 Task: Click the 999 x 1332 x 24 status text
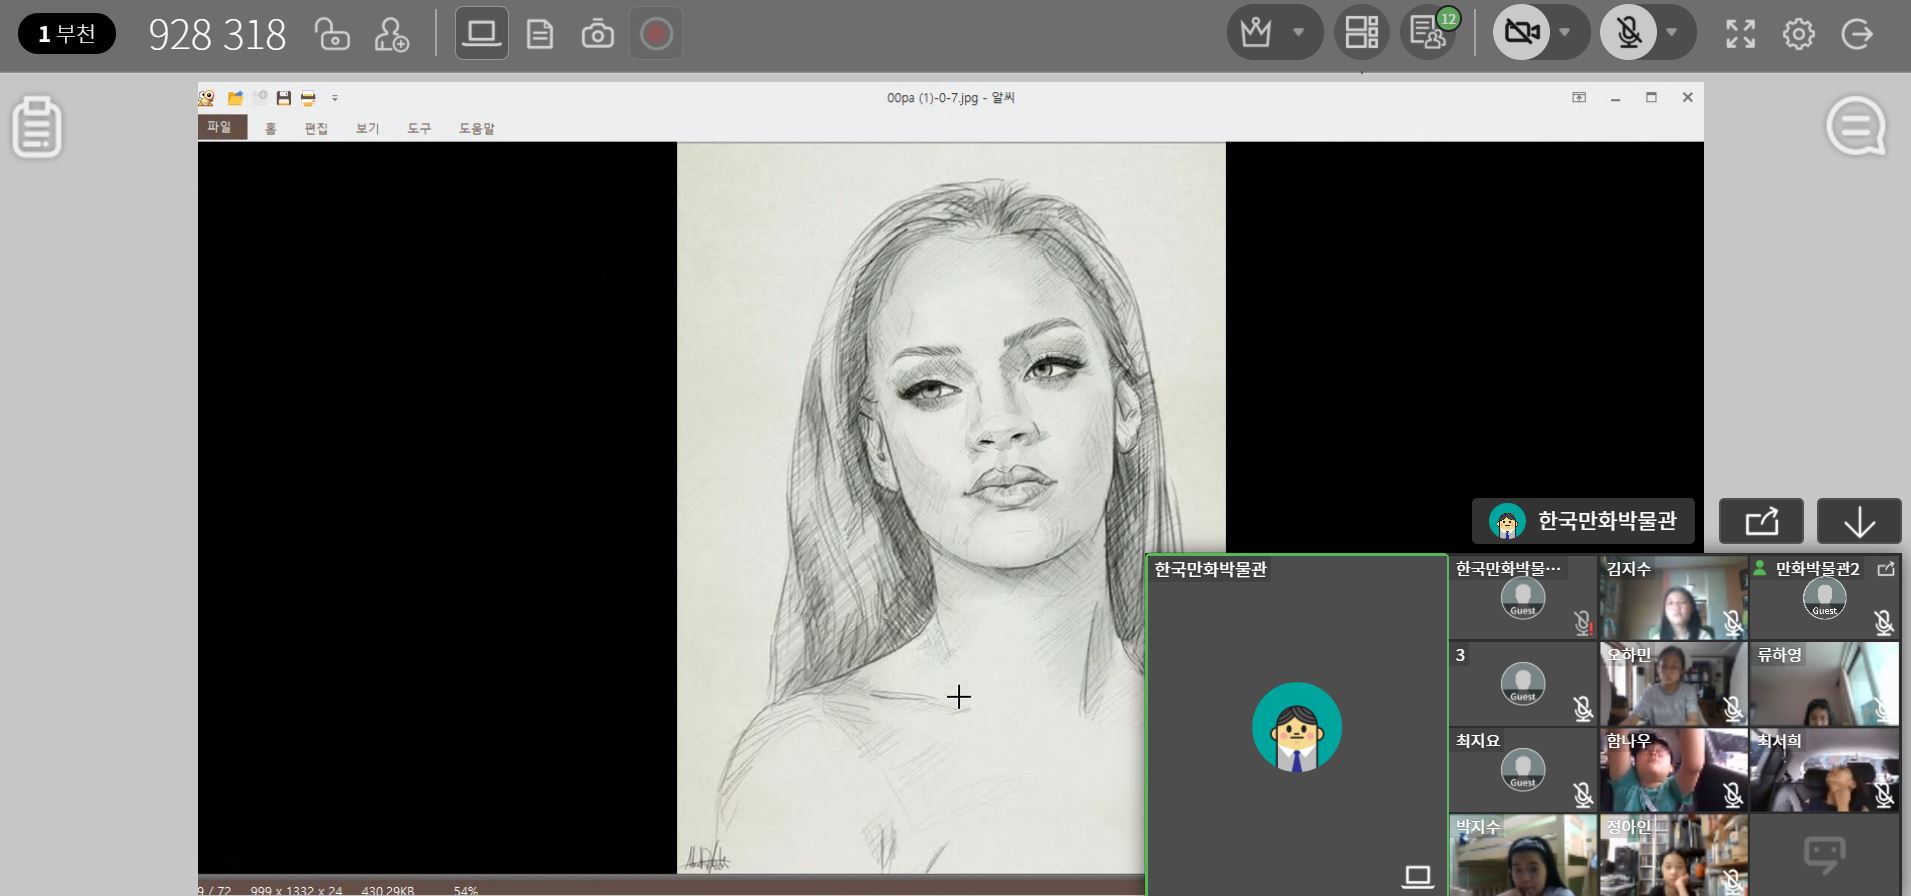coord(296,890)
